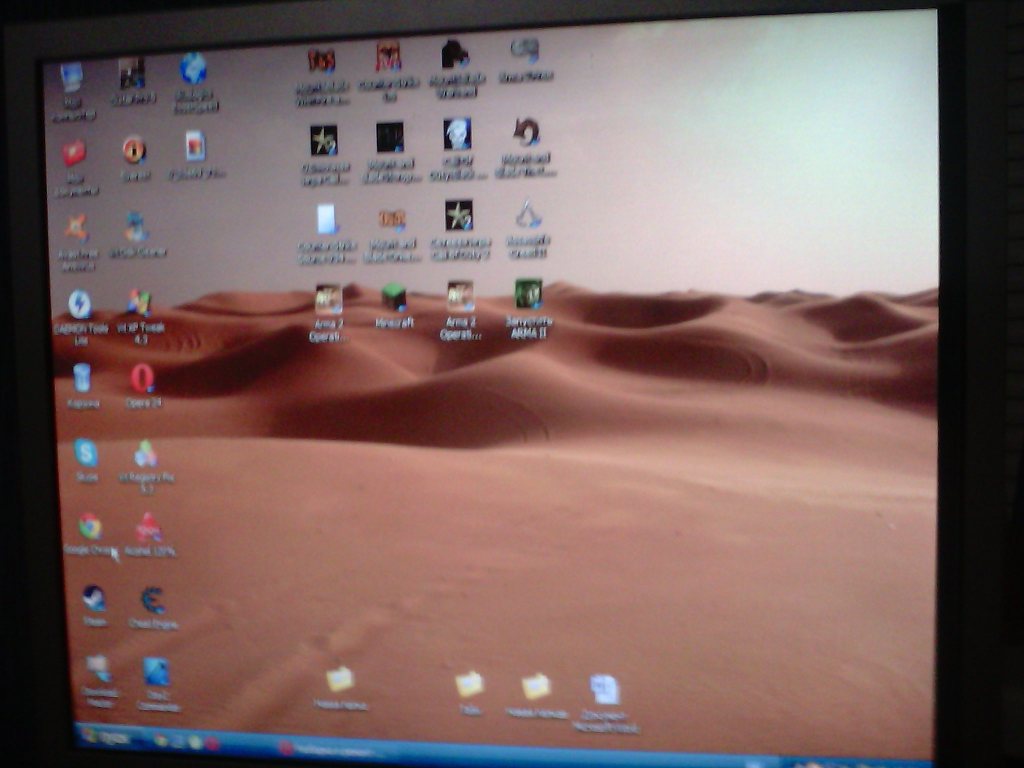Screen dimensions: 1024x768
Task: Open the Vit Registry Fix shortcut
Action: (x=146, y=455)
